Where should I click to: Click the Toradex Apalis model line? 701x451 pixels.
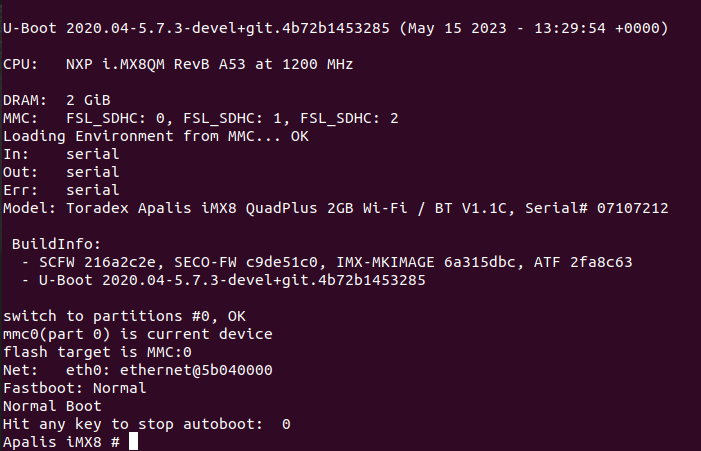335,208
